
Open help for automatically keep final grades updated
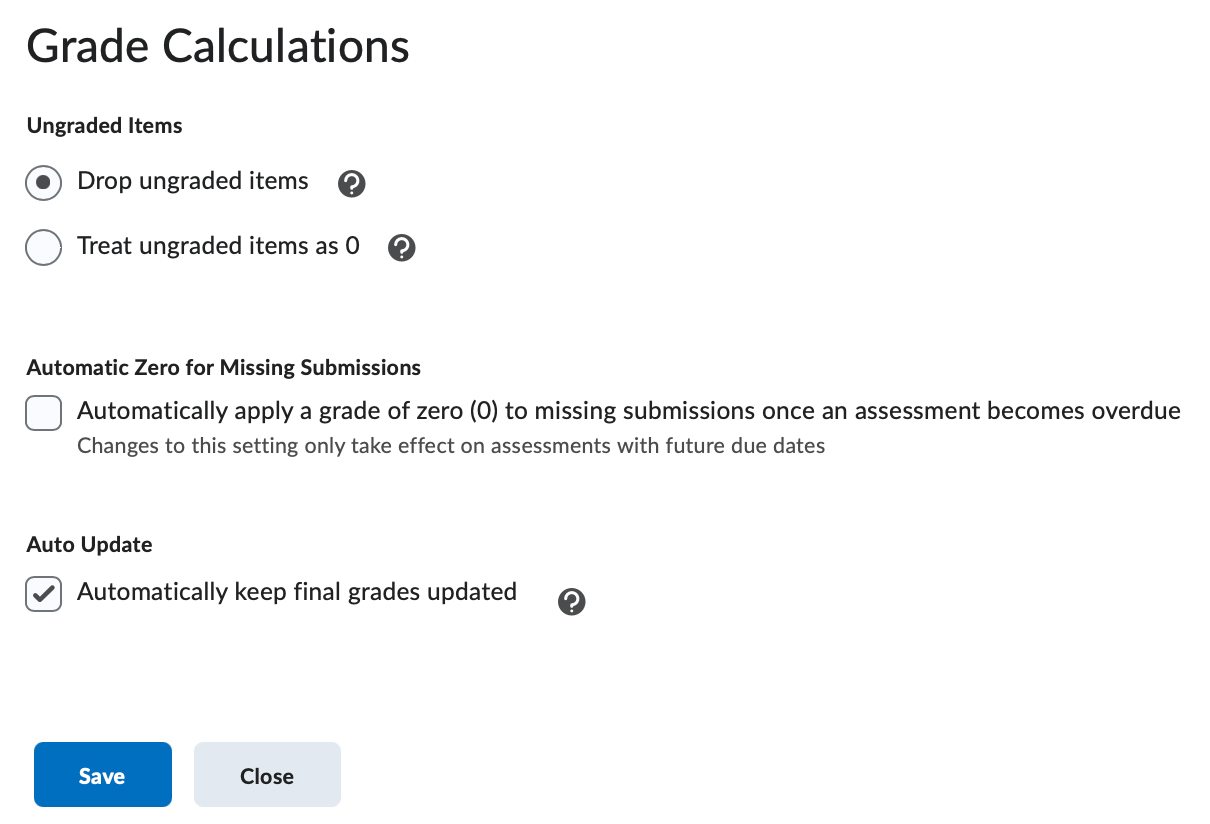point(571,601)
